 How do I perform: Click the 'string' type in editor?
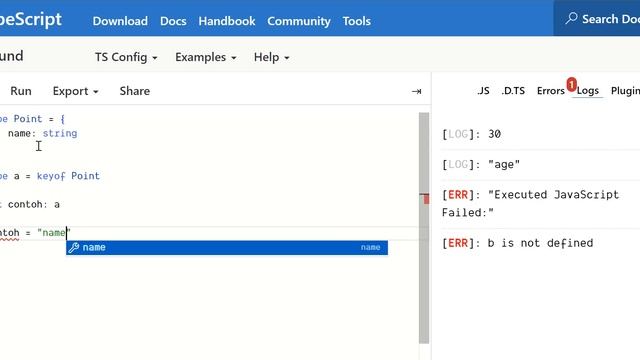click(60, 133)
